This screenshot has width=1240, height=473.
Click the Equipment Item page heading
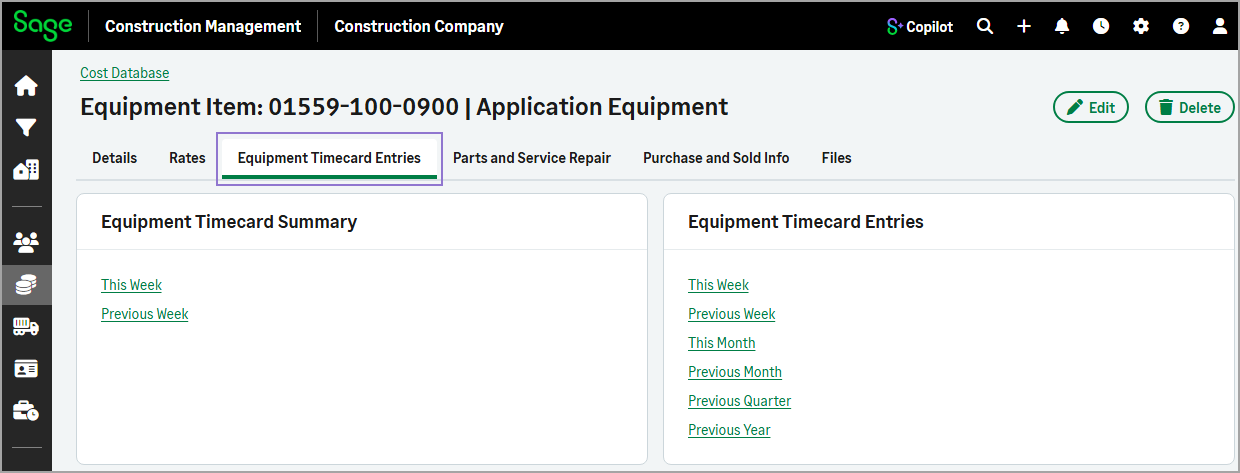click(x=404, y=107)
